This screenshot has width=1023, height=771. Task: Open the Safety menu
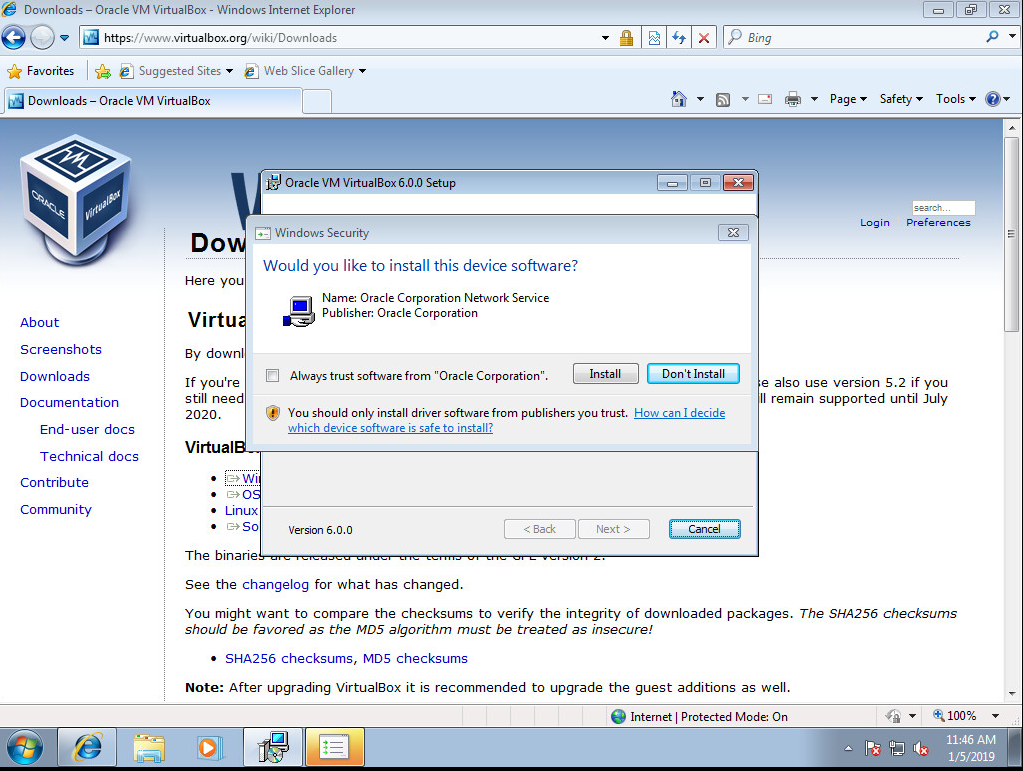click(x=901, y=99)
